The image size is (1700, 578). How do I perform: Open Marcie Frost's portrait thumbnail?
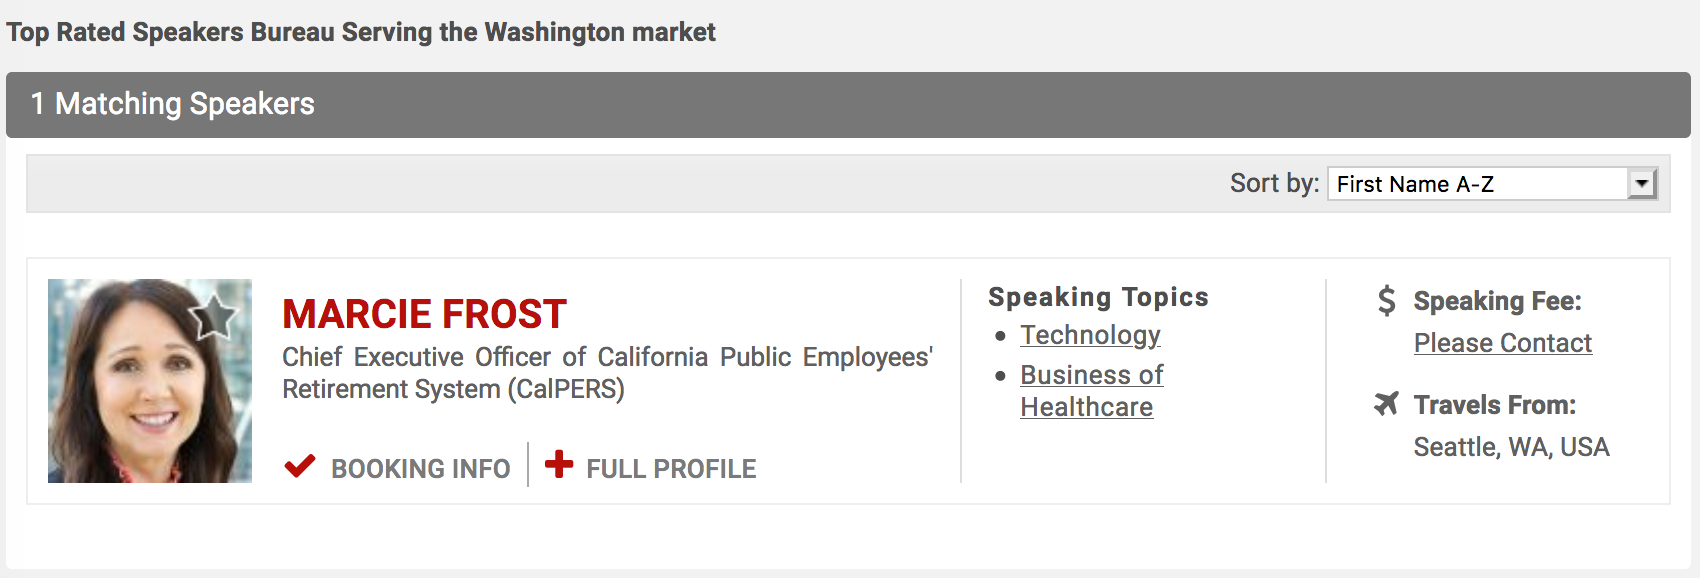tap(150, 381)
